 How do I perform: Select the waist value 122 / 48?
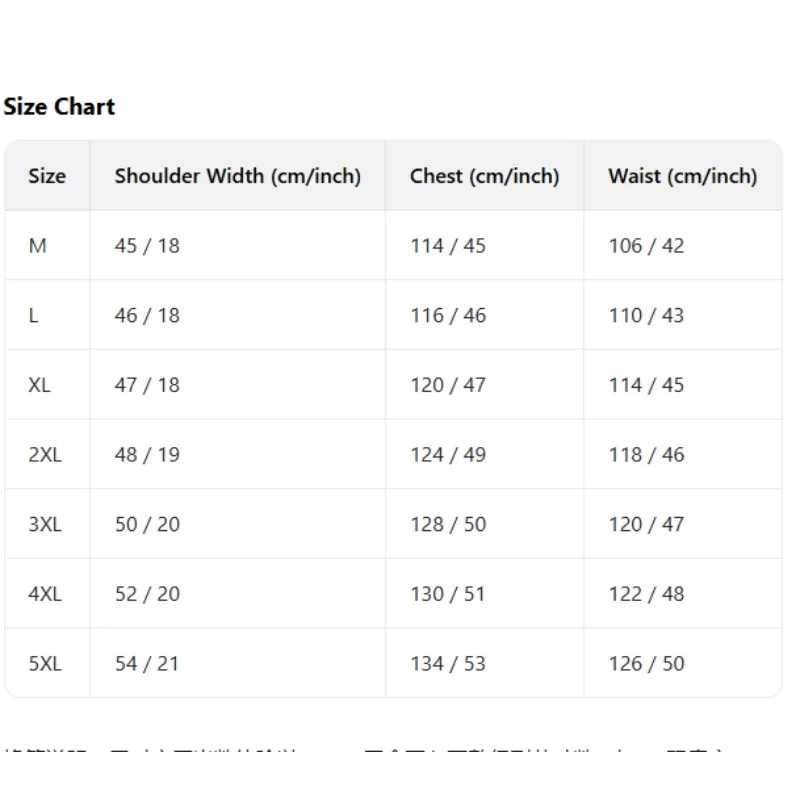click(x=646, y=594)
